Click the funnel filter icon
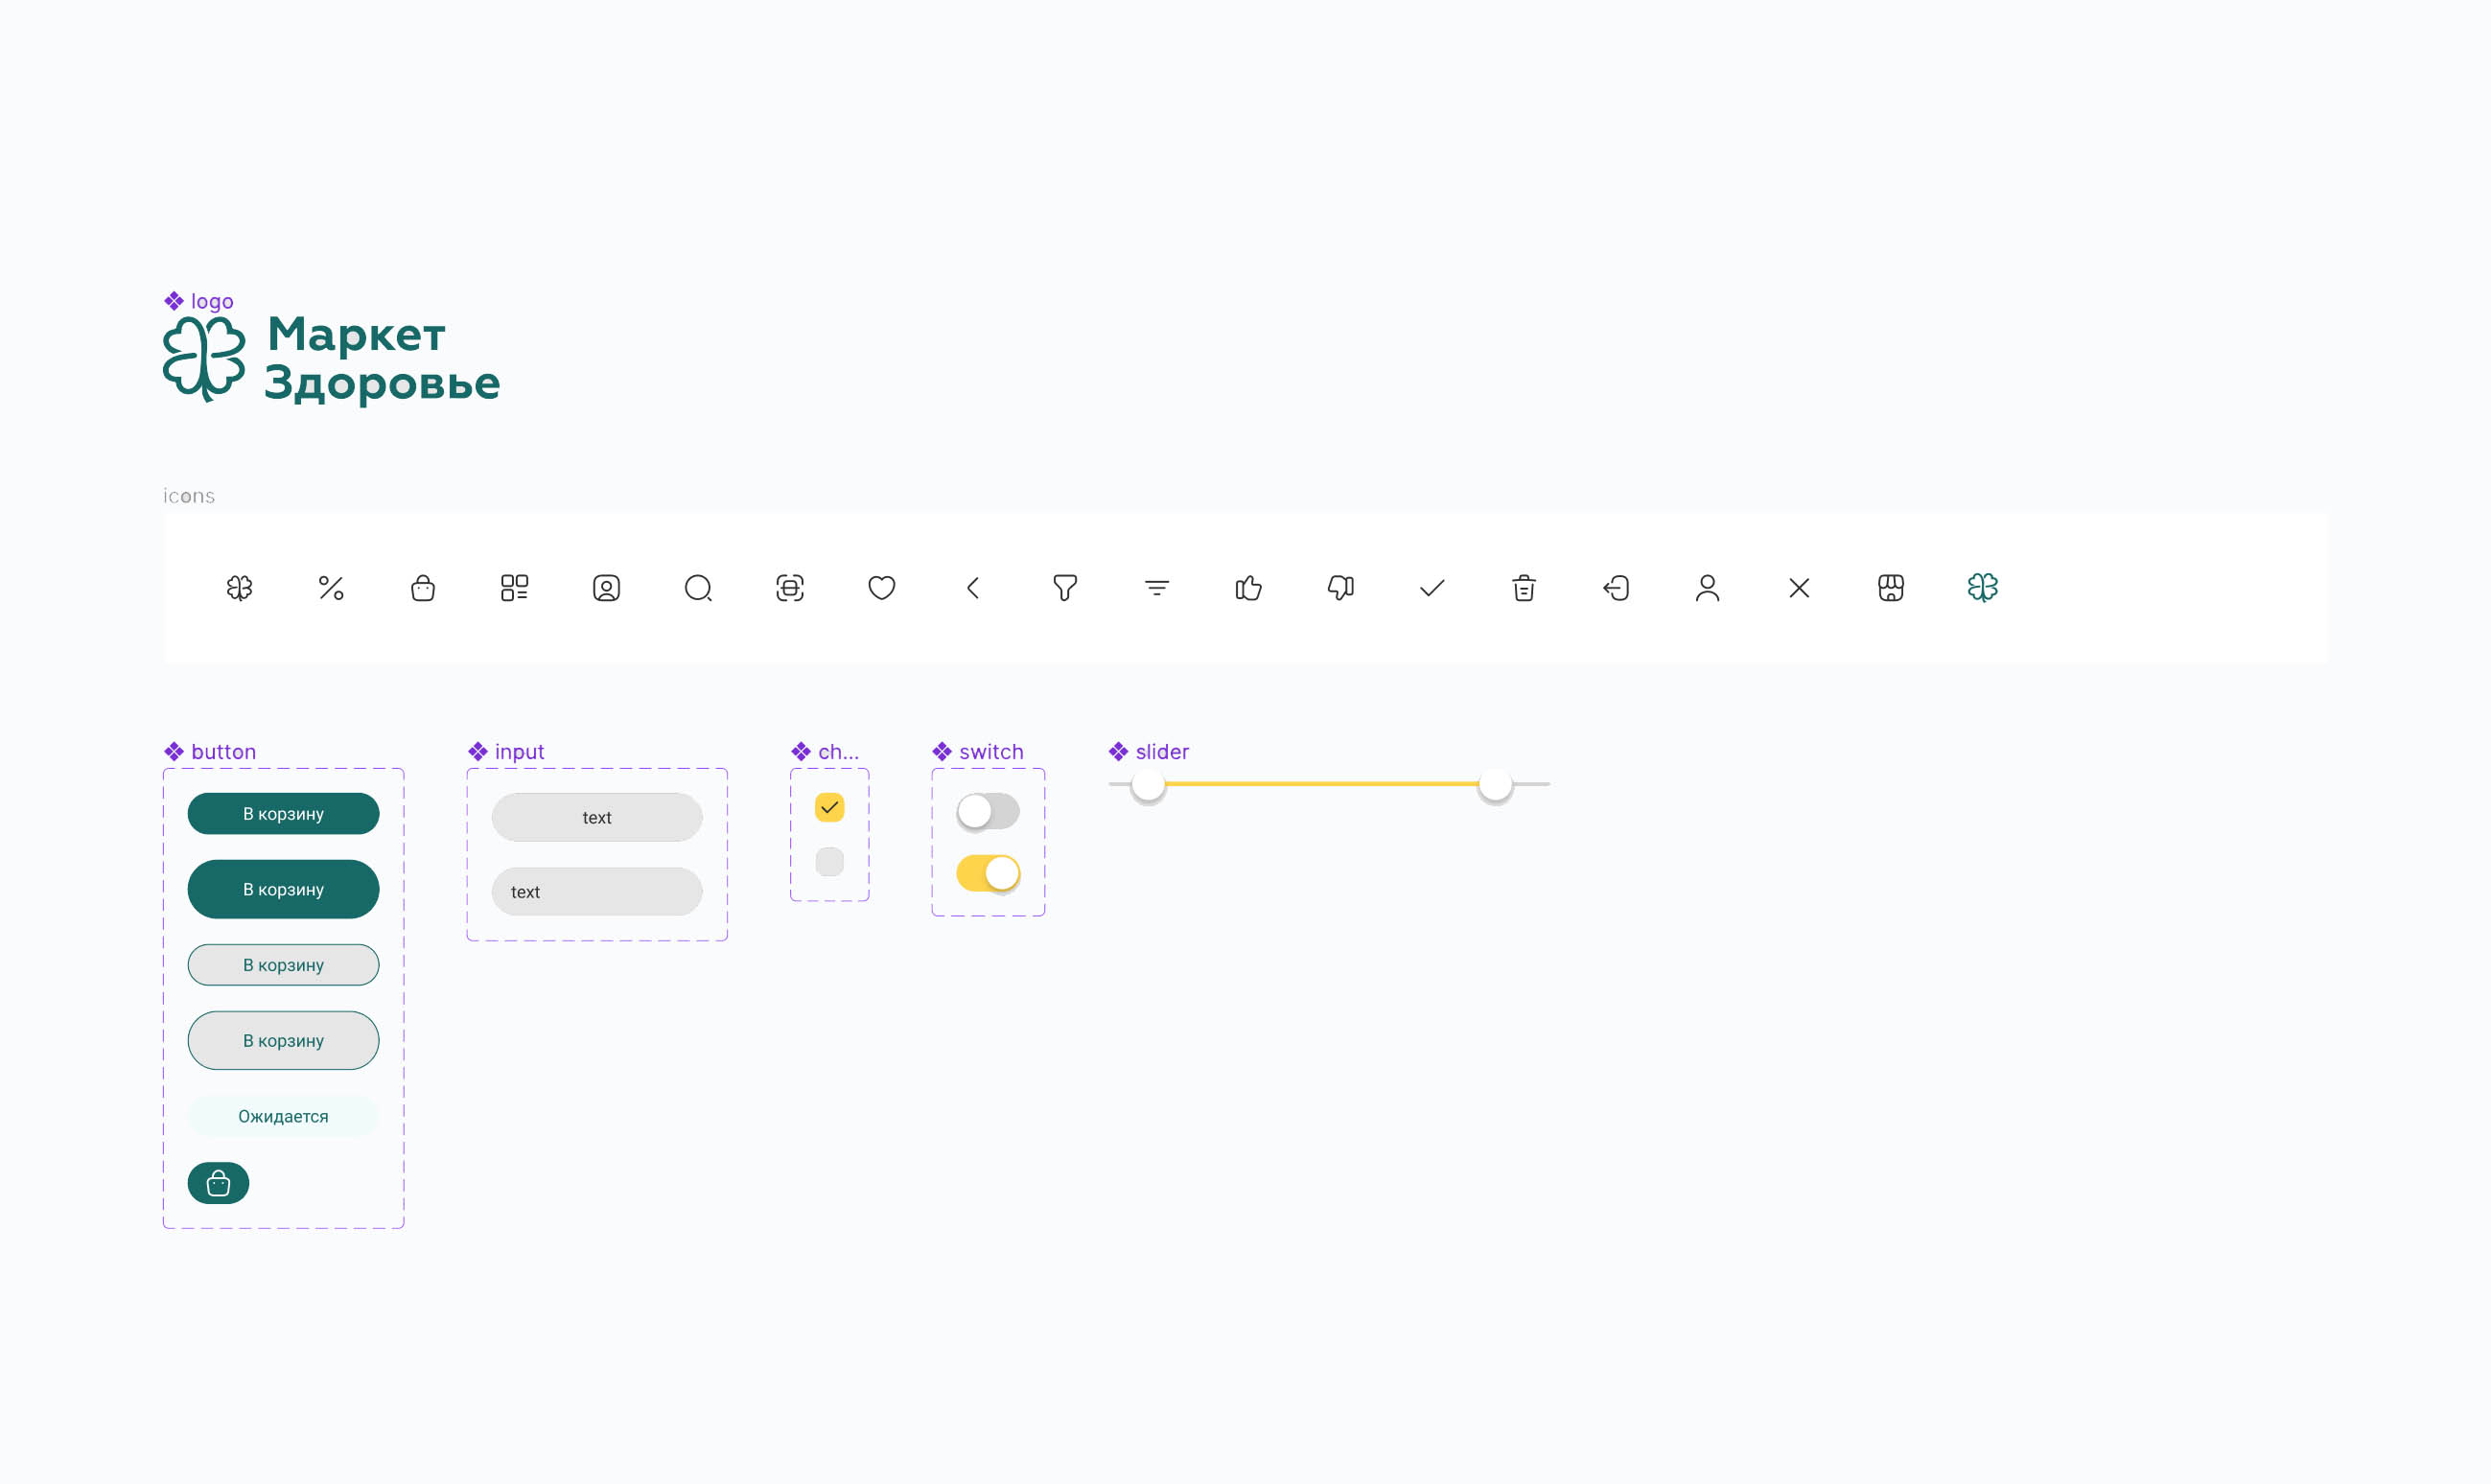This screenshot has width=2491, height=1484. coord(1065,588)
